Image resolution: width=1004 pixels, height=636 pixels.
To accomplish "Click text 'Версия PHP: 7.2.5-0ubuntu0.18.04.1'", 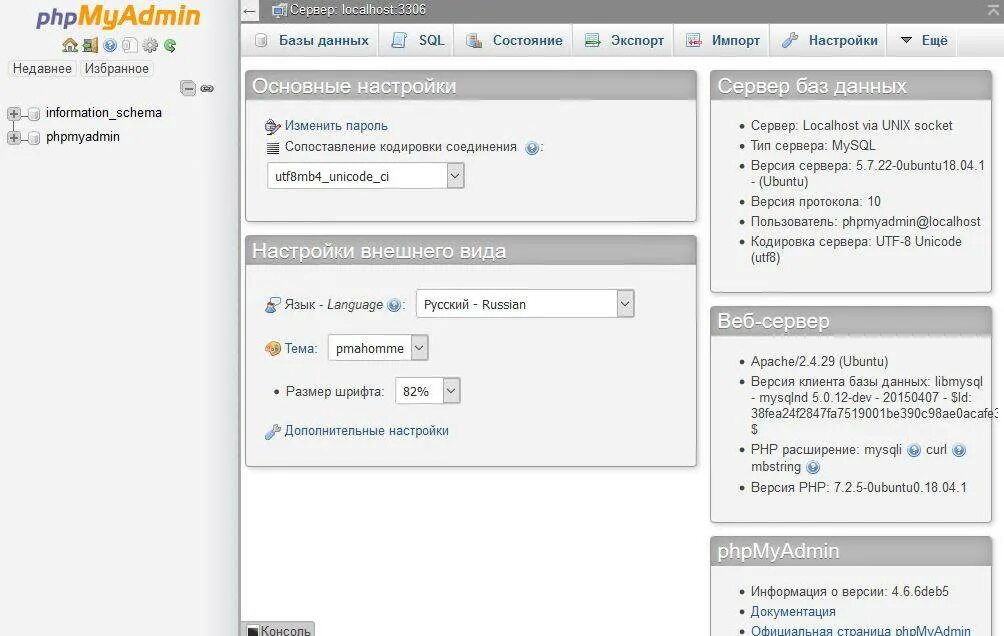I will coord(859,487).
